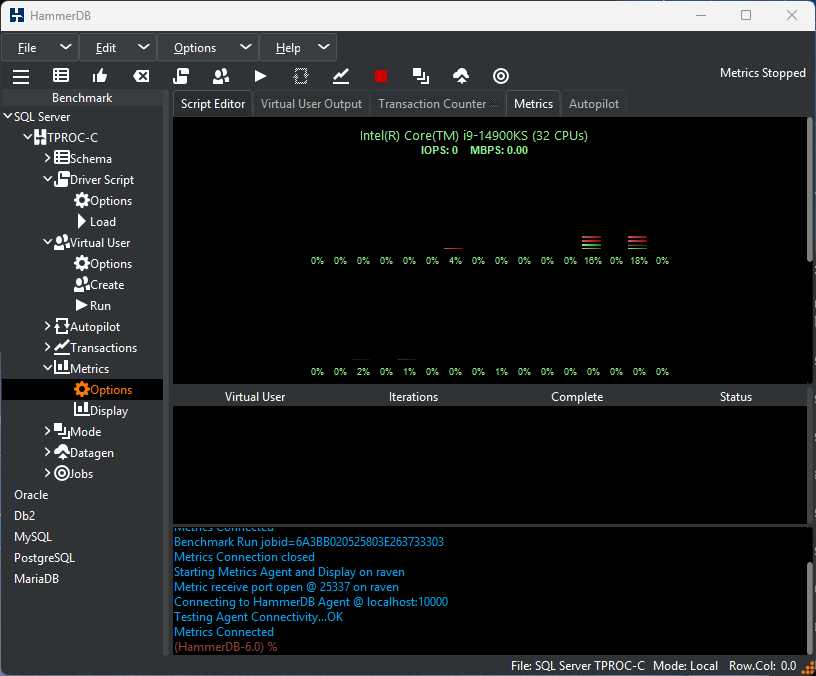The image size is (816, 676).
Task: Click the Benchmark panel header
Action: pos(82,97)
